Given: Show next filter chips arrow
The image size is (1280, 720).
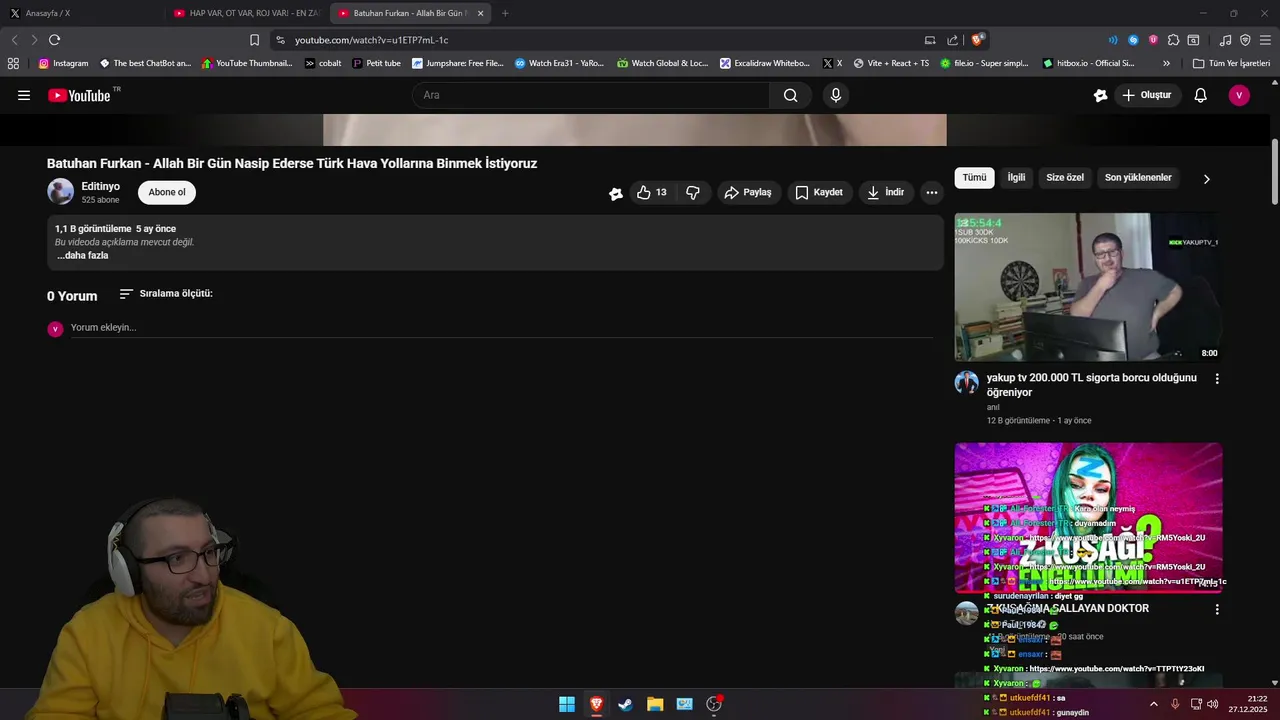Looking at the screenshot, I should [1206, 179].
